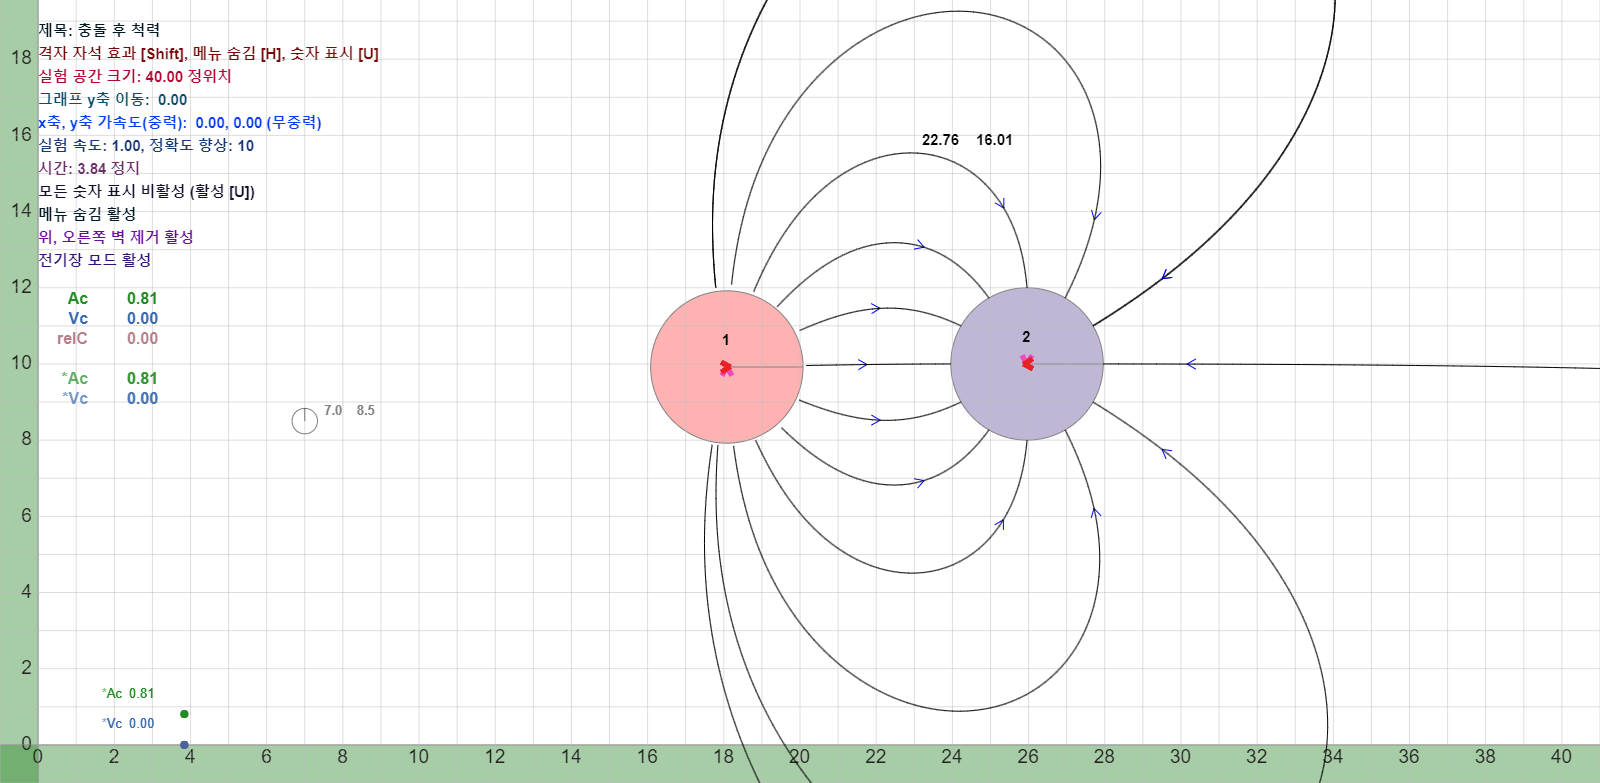
Task: Click the *Vc 0.00 label beside blue graph point
Action: point(128,723)
